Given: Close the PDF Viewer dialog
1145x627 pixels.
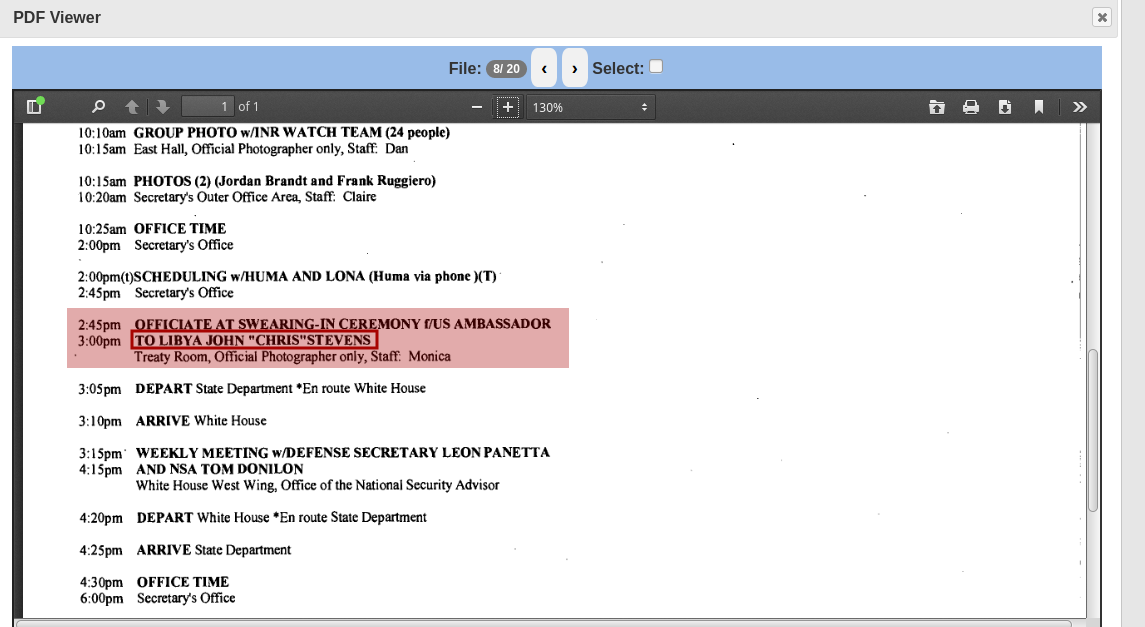Looking at the screenshot, I should pos(1102,17).
